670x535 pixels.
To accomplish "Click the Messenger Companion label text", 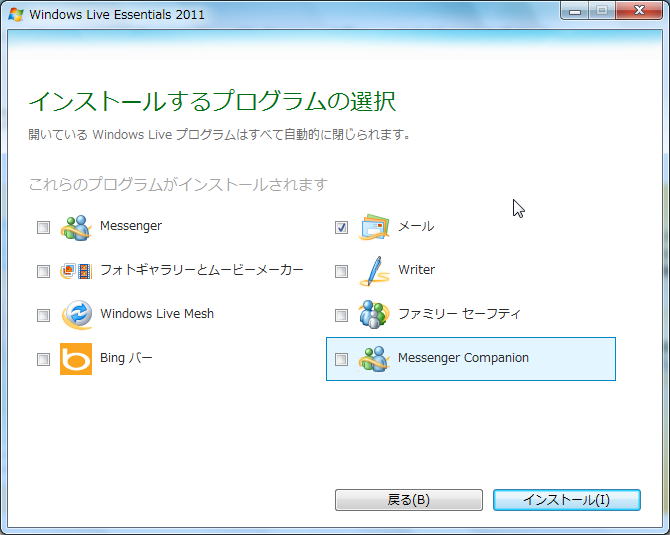I will [x=463, y=358].
